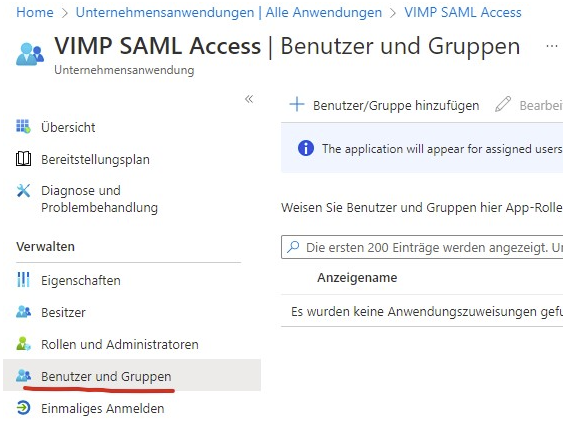
Task: Click the Besitzer people icon
Action: [24, 311]
